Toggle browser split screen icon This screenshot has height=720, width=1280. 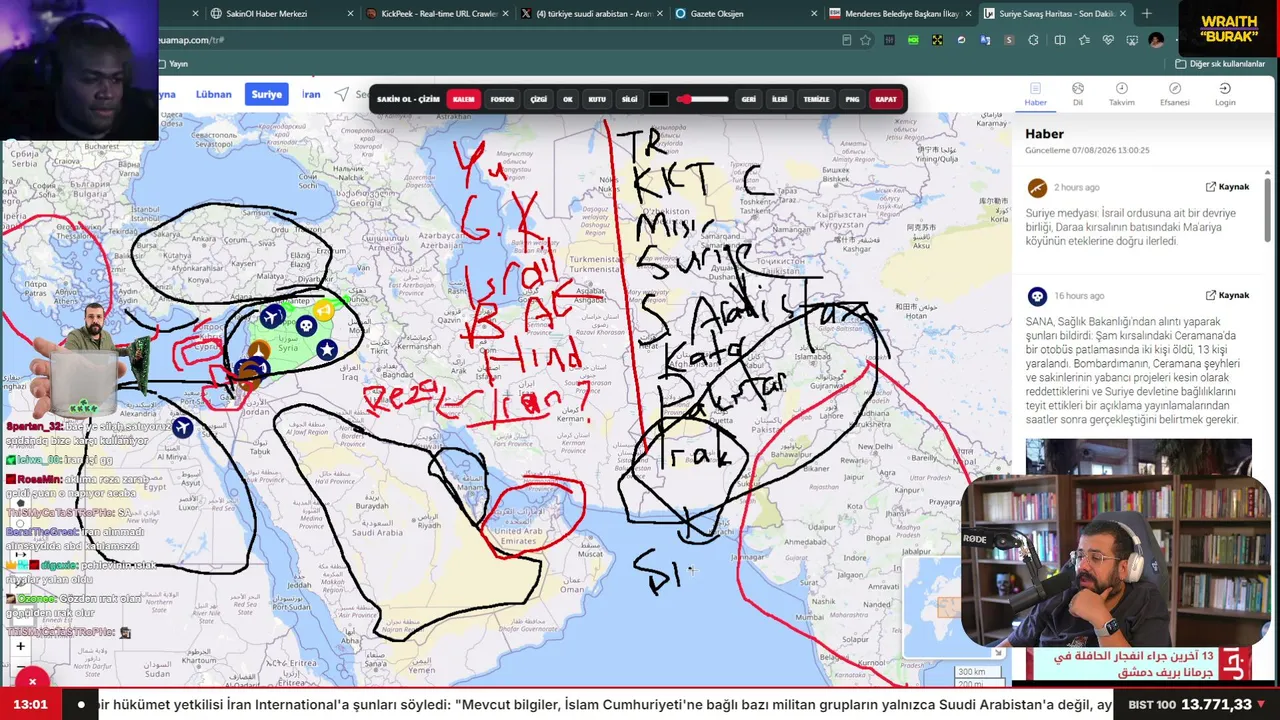(1058, 40)
